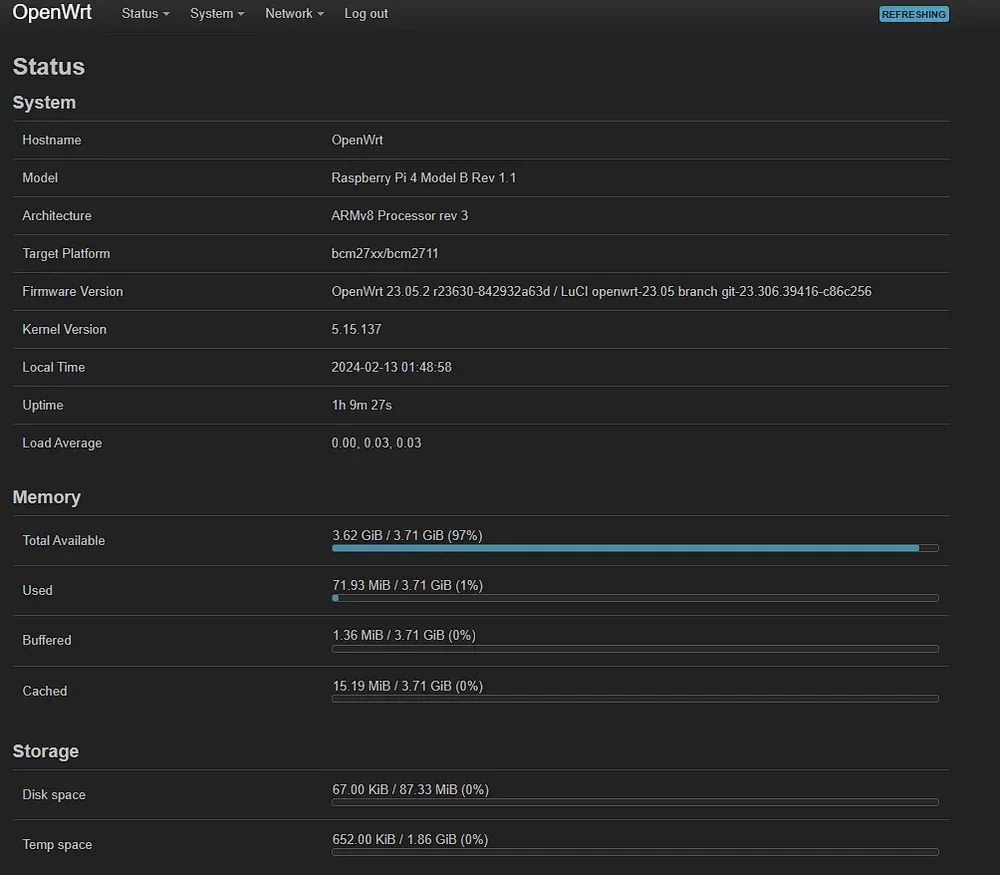The image size is (1000, 875).
Task: Select '71.93 MiB / 3.71 GiB (1%)' text
Action: pyautogui.click(x=408, y=585)
